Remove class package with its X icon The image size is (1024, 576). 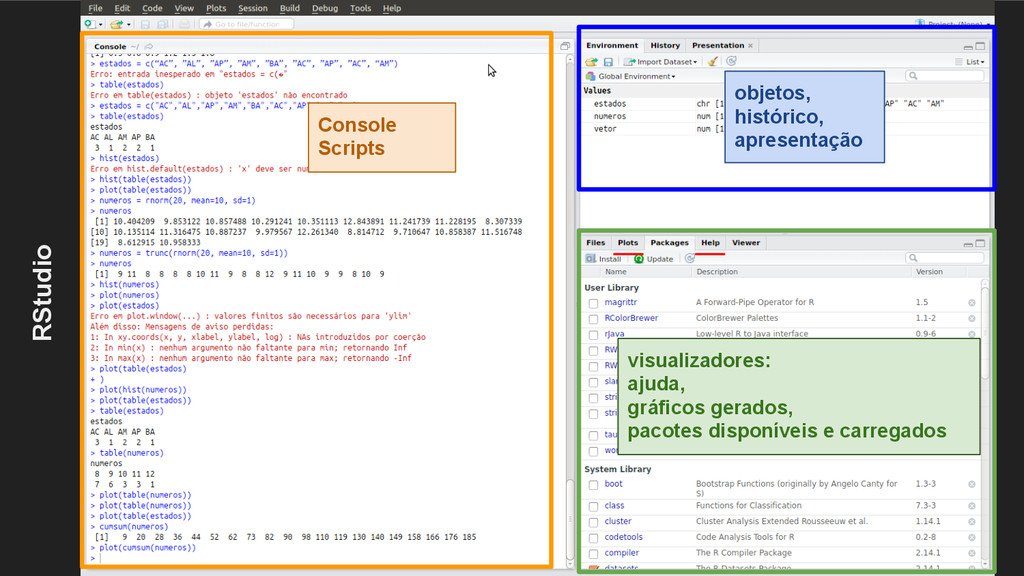pyautogui.click(x=972, y=506)
